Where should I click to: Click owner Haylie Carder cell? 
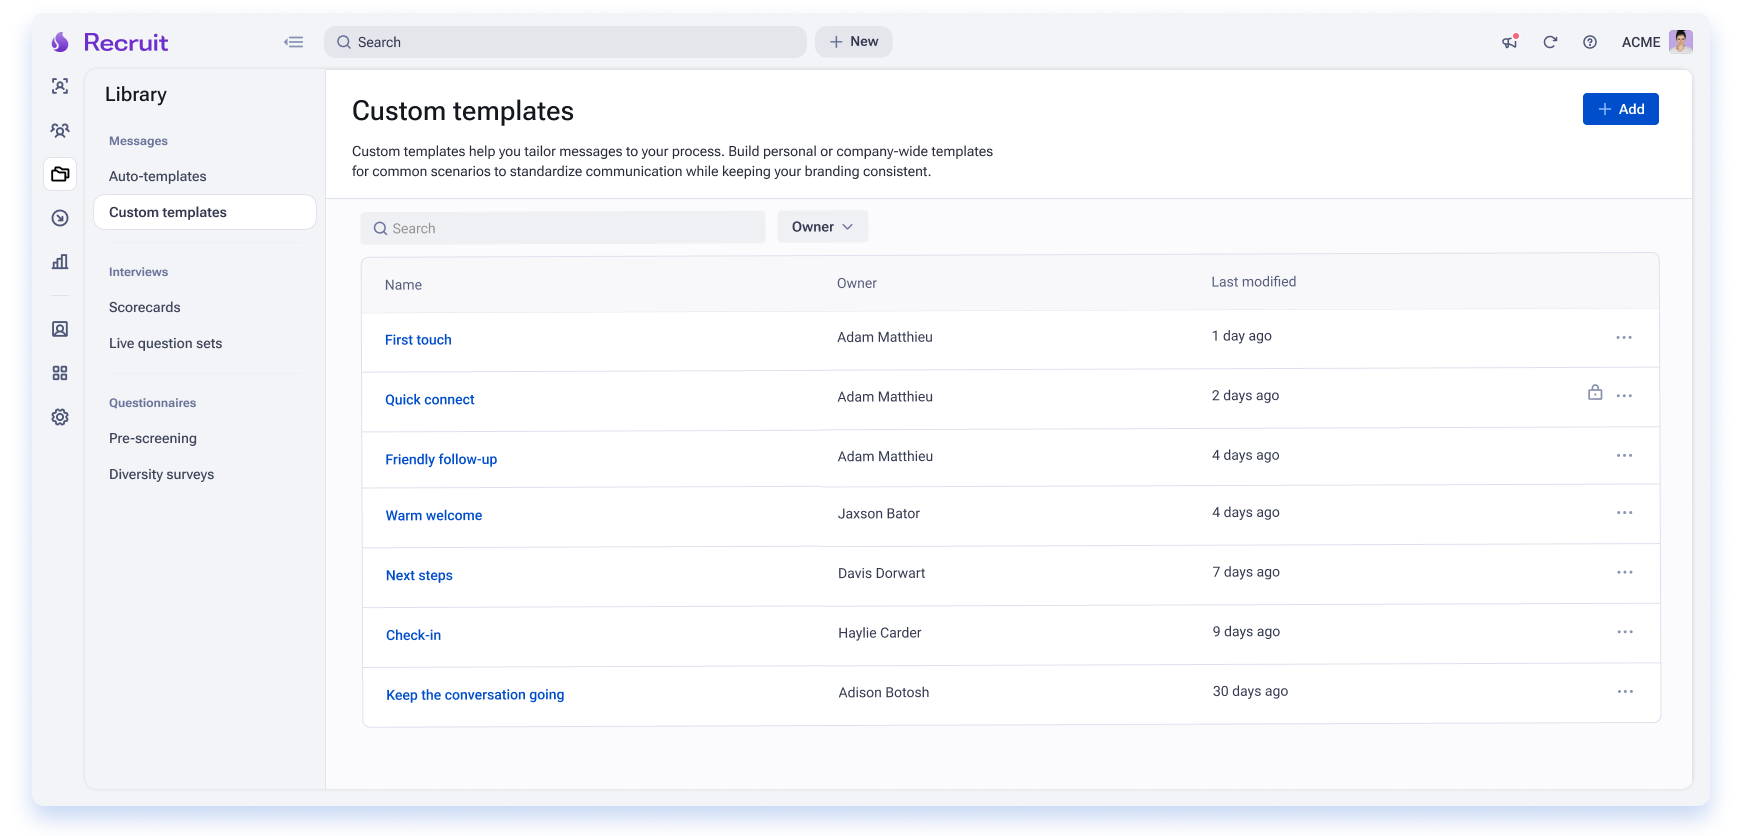pos(880,632)
